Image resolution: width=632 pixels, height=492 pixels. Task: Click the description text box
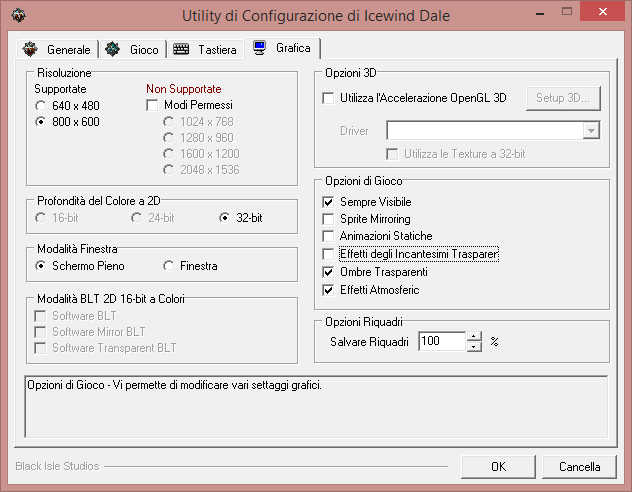(316, 406)
